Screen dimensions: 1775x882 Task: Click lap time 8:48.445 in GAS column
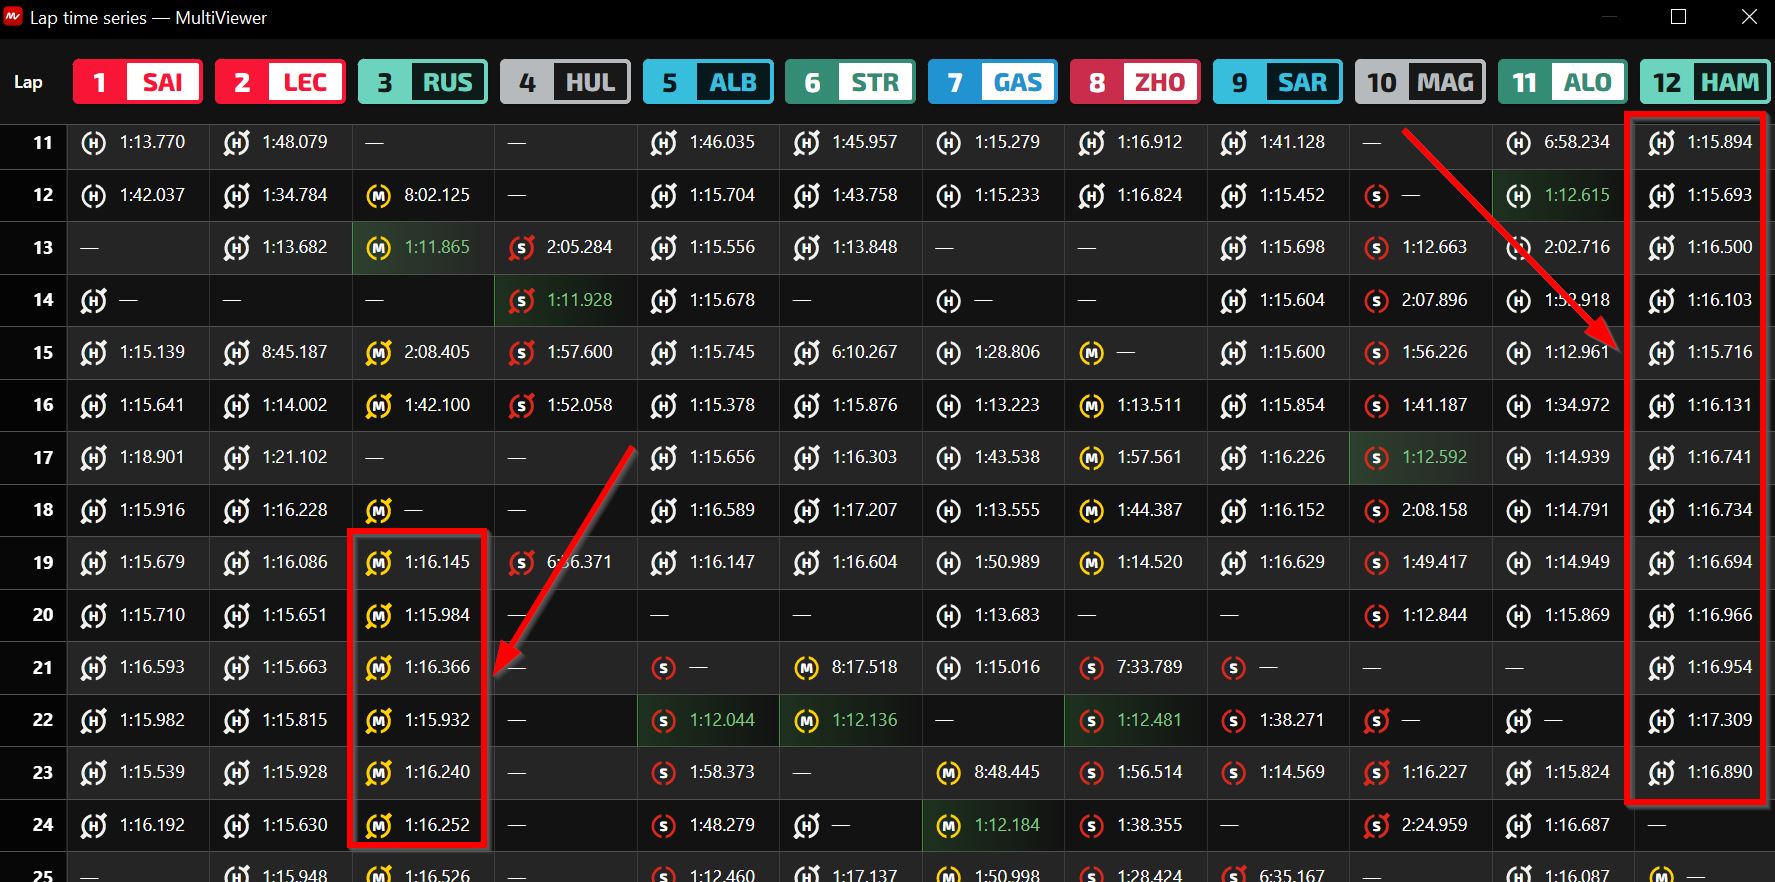click(1007, 772)
